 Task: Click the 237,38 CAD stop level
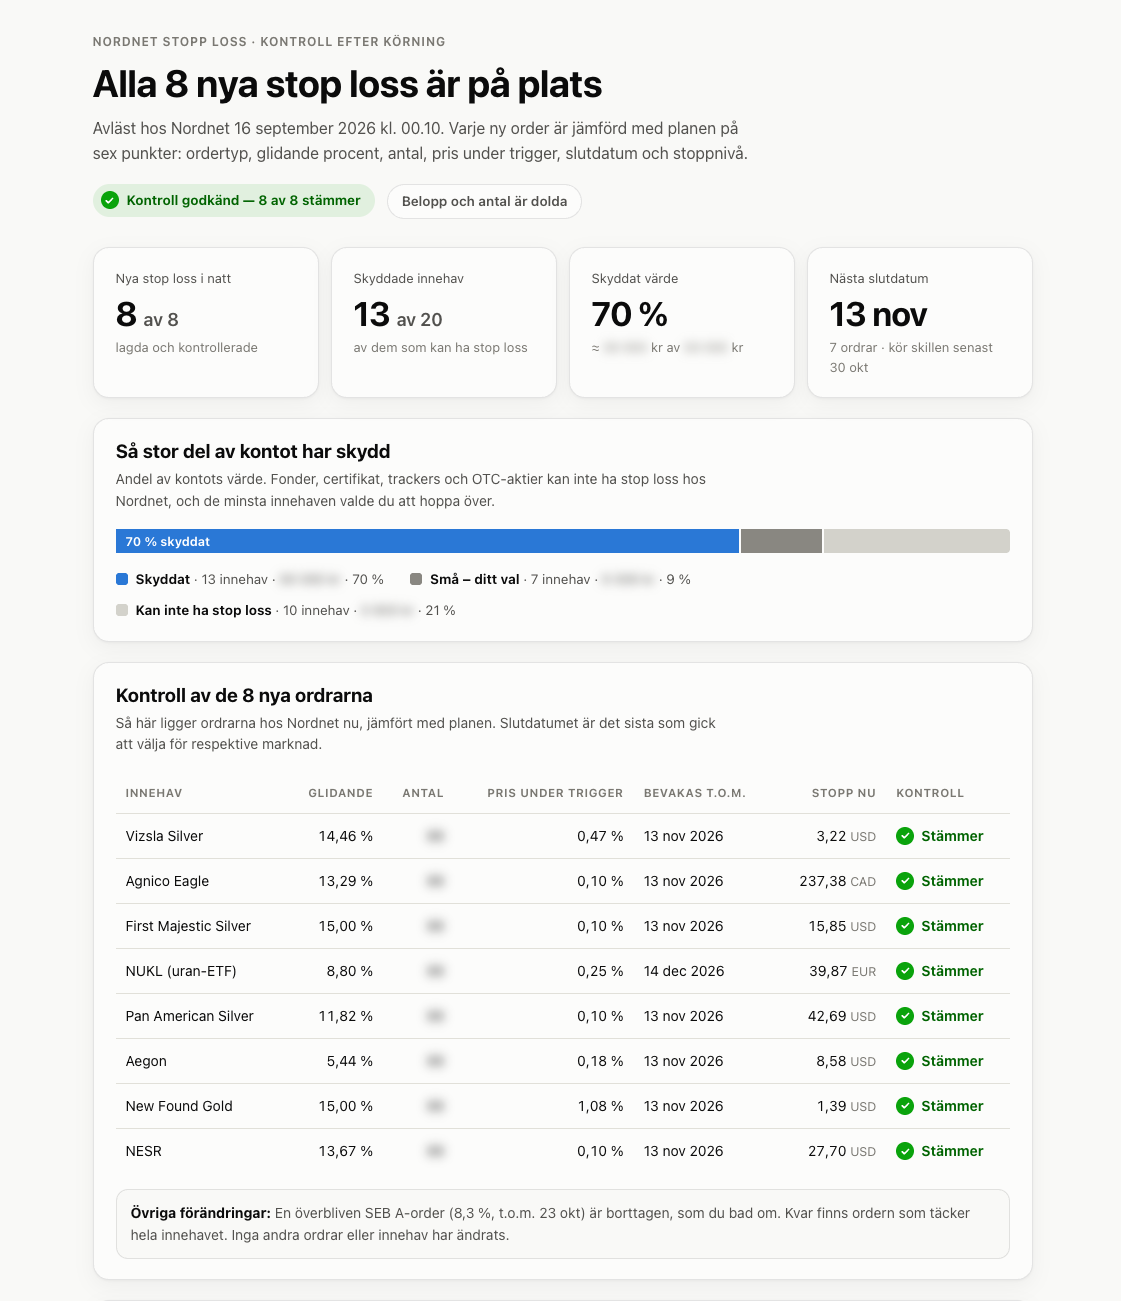[837, 881]
